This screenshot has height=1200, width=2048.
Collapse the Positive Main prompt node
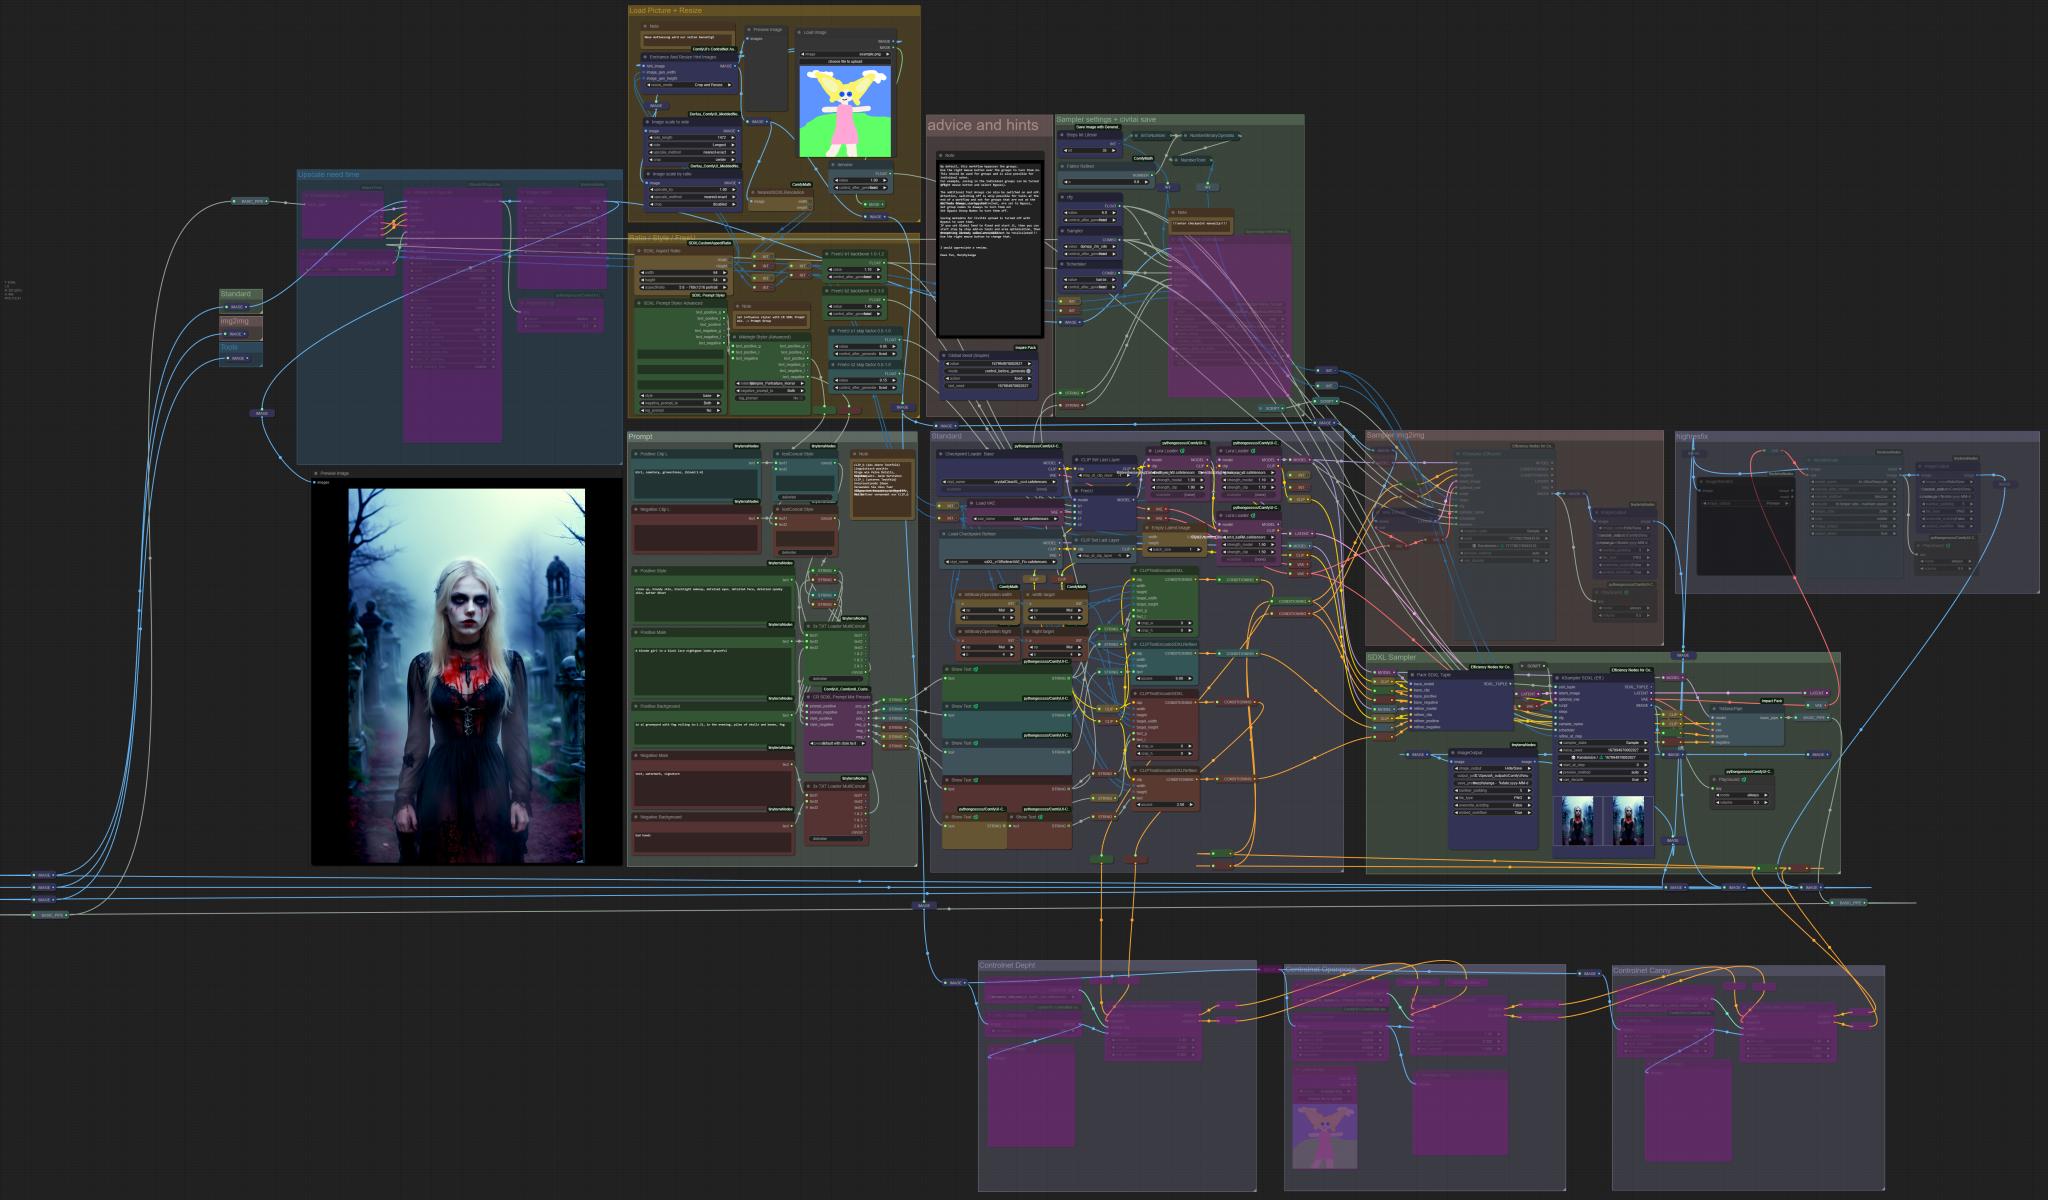pos(637,632)
